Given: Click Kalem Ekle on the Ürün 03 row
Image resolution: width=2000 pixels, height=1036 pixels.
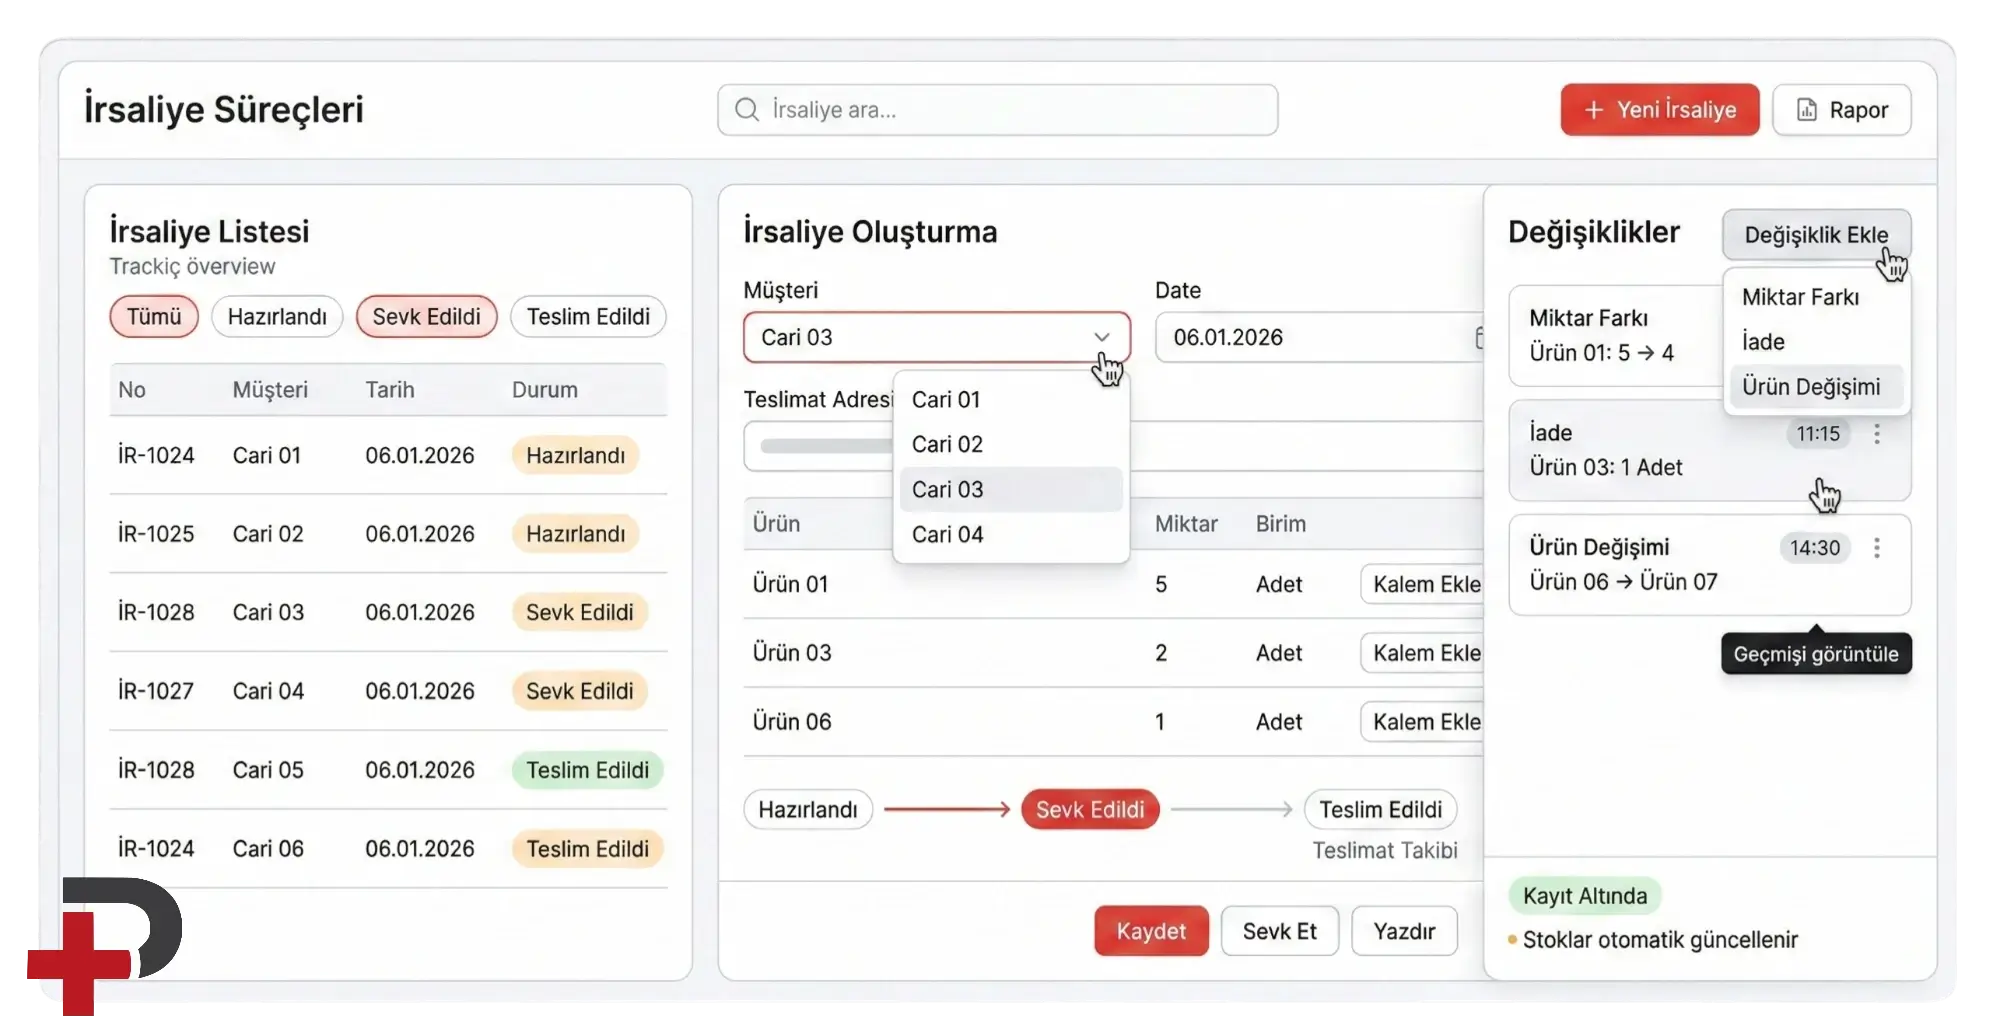Looking at the screenshot, I should coord(1425,653).
